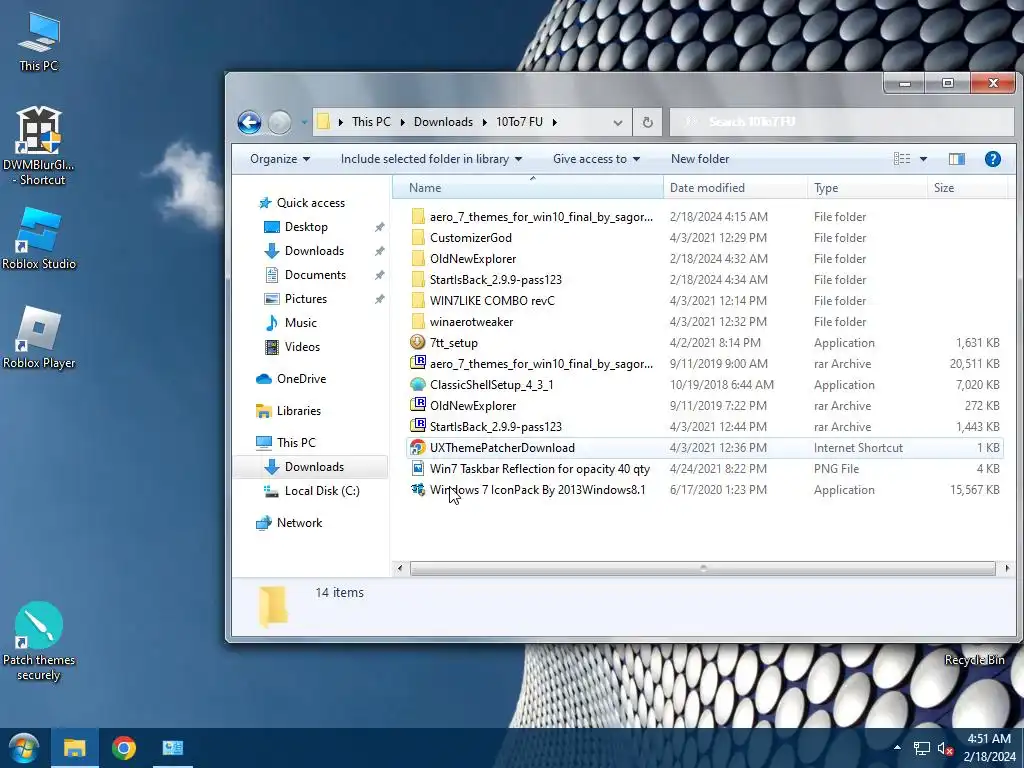This screenshot has width=1024, height=768.
Task: Show hidden icons in the system tray
Action: click(x=897, y=748)
